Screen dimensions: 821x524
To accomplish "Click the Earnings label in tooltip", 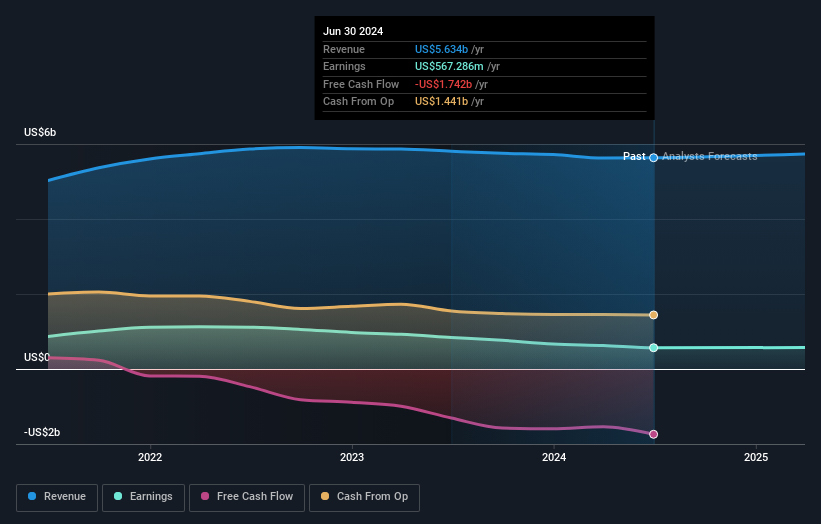I will 344,66.
